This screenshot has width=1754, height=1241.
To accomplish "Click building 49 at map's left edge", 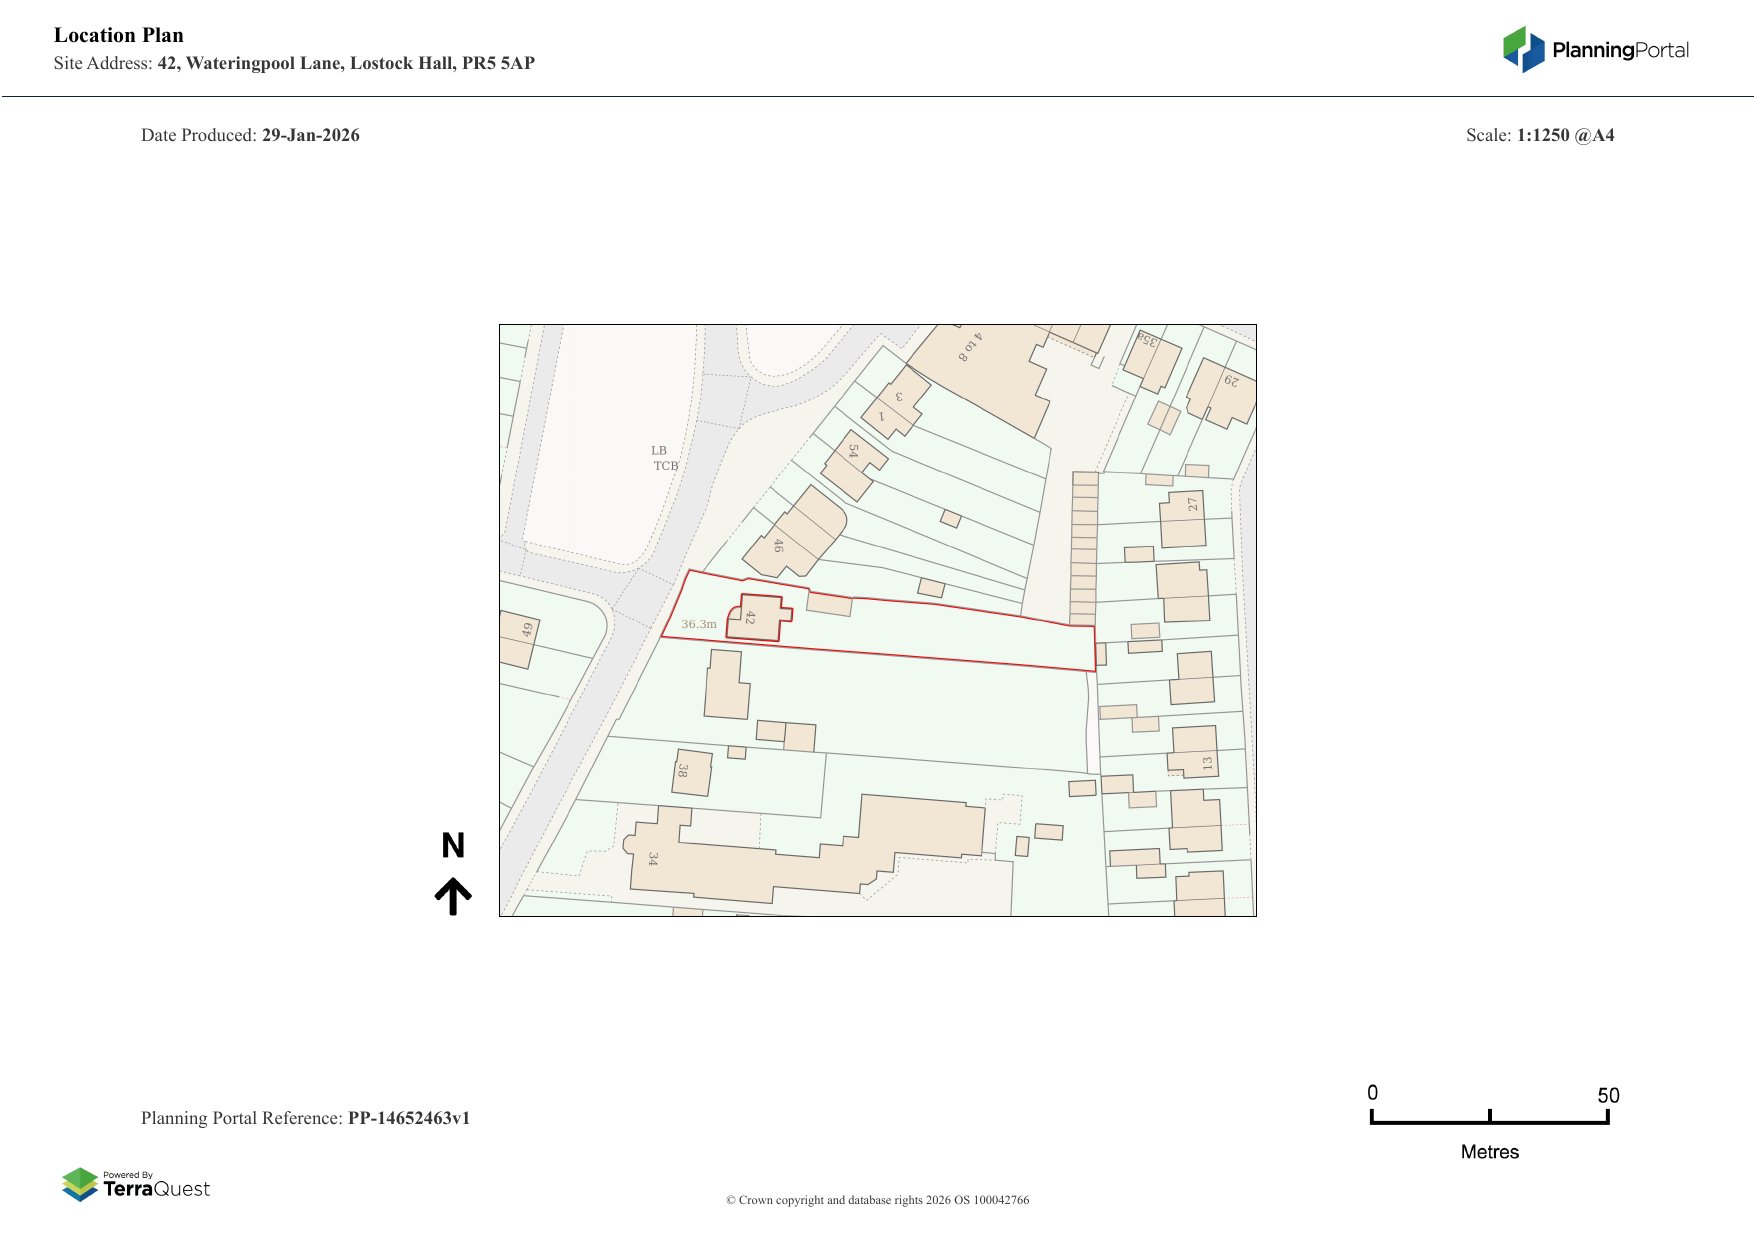I will (x=518, y=639).
